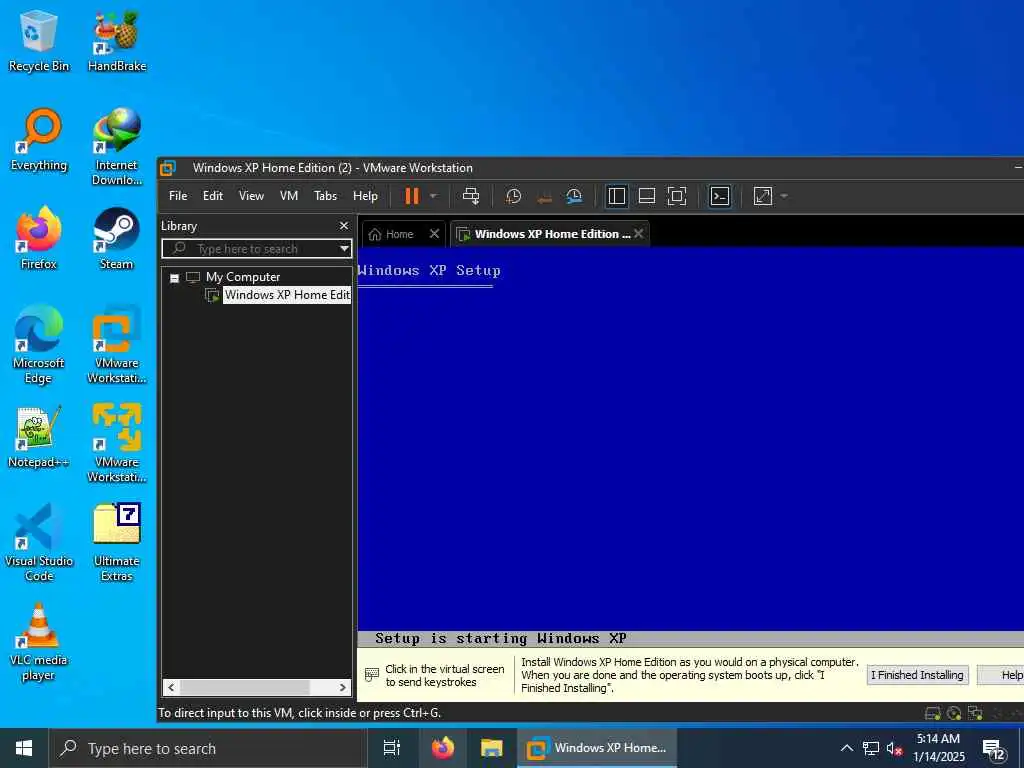Image resolution: width=1024 pixels, height=768 pixels.
Task: Click Windows XP Home taskbar button
Action: (597, 748)
